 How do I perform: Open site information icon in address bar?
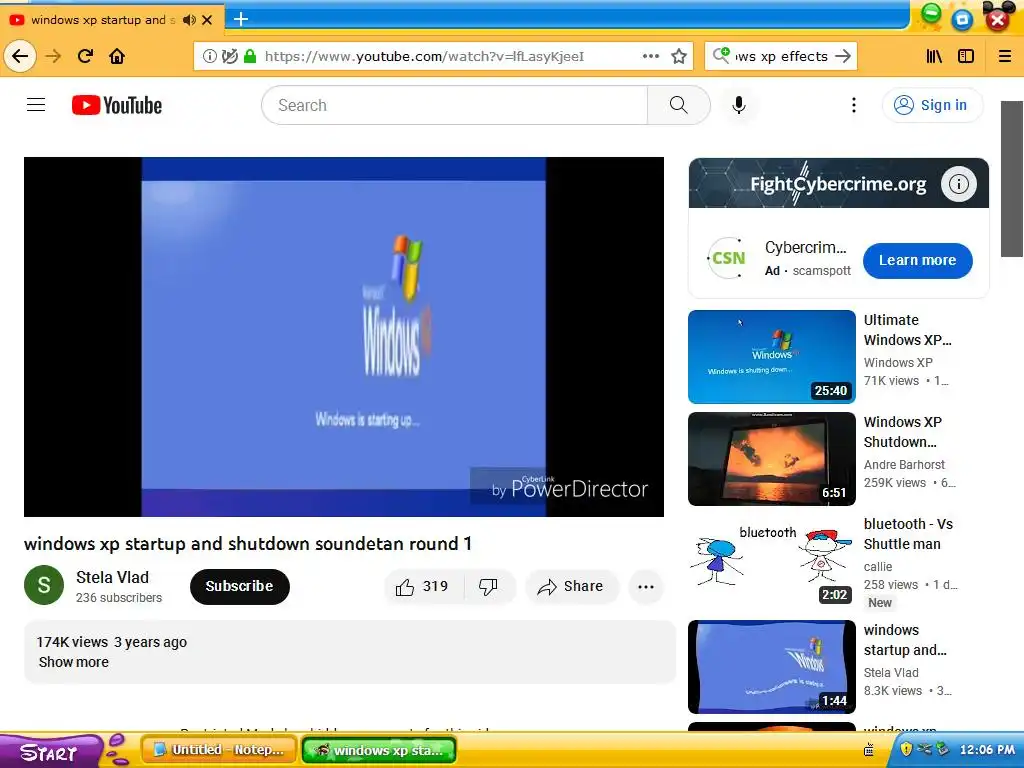pos(210,56)
